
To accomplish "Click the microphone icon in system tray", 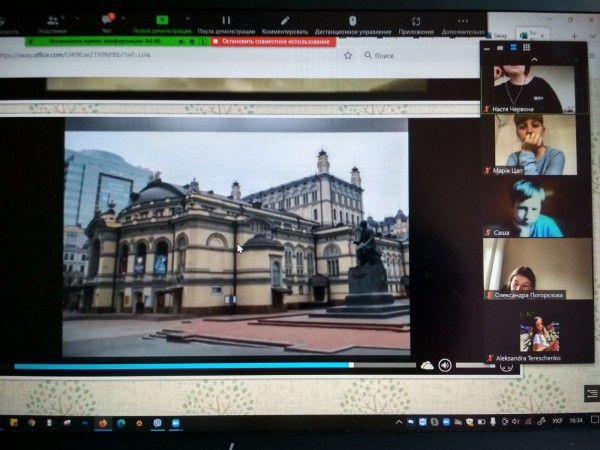I will [x=493, y=422].
